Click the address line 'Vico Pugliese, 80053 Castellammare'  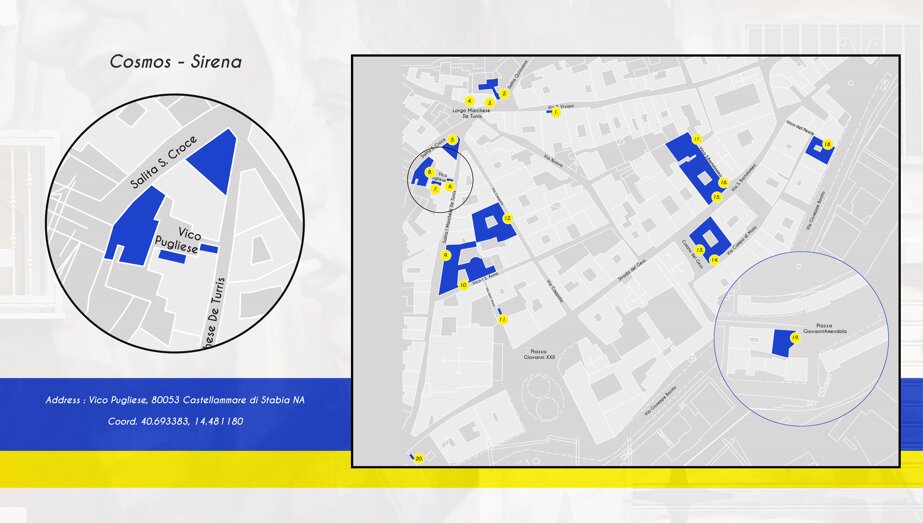coord(175,400)
